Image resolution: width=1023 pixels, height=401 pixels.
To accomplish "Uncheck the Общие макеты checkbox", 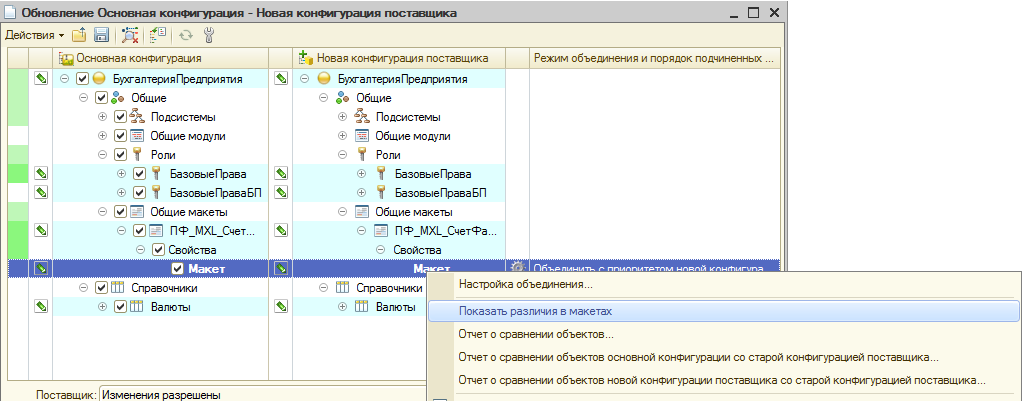I will tap(120, 212).
